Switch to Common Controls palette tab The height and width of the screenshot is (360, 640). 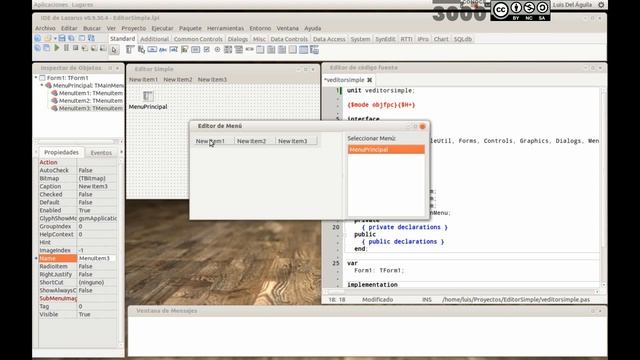(x=198, y=39)
